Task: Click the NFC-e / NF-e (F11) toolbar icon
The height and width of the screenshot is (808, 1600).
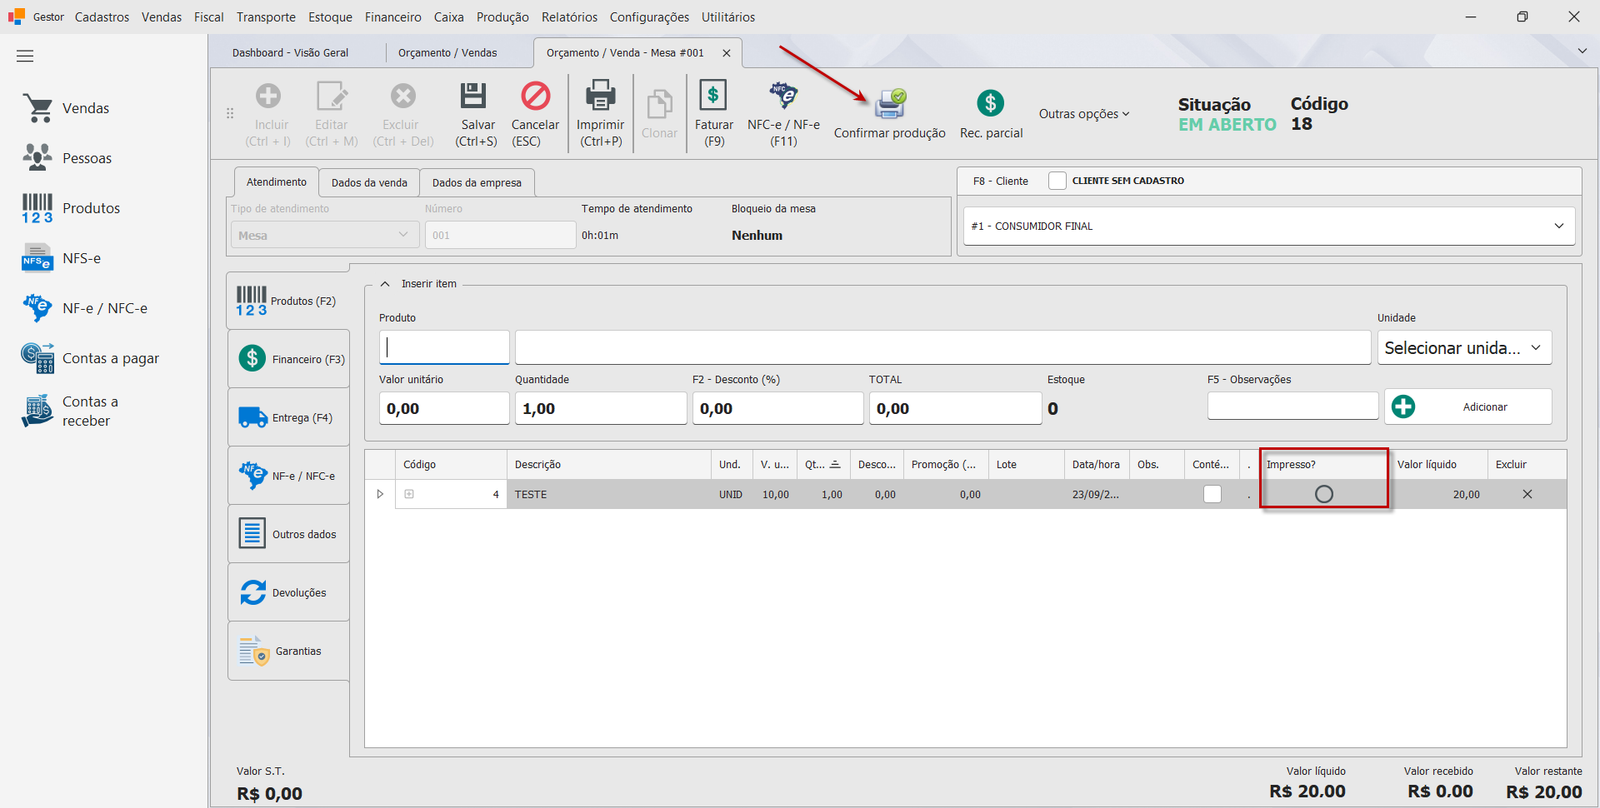Action: point(783,96)
